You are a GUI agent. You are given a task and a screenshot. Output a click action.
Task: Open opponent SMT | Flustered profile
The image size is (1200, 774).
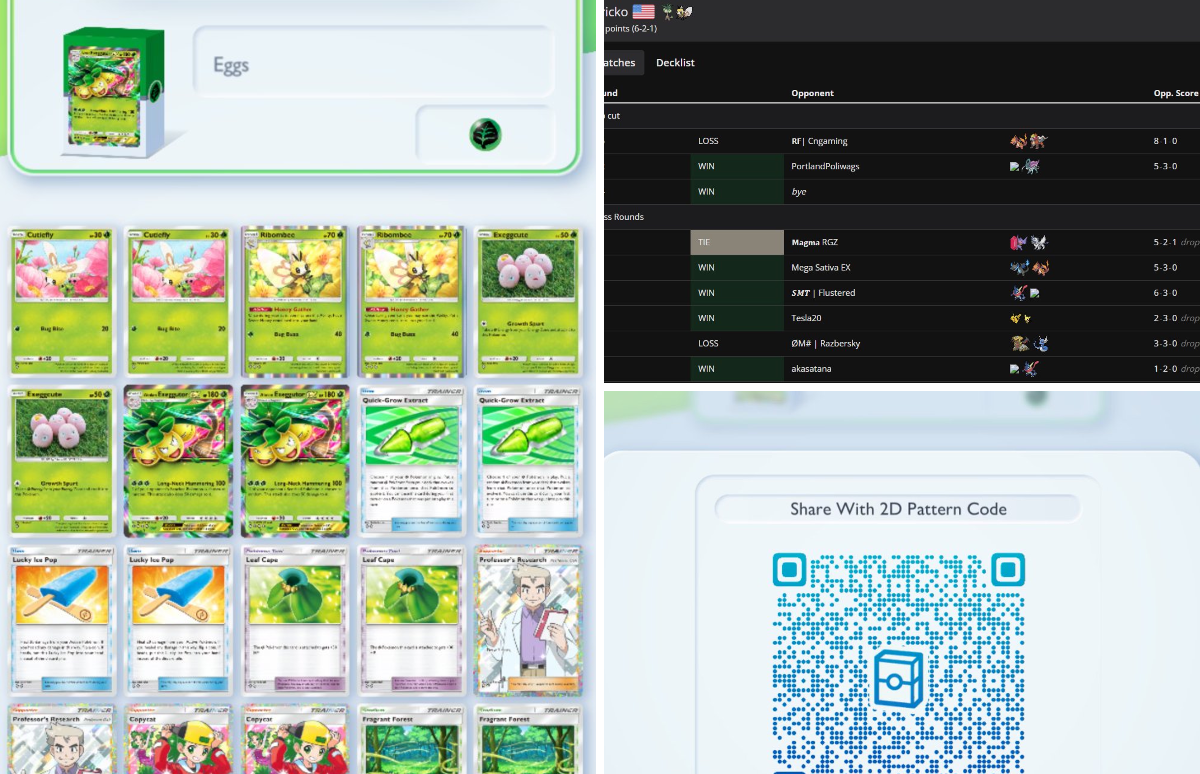point(823,293)
